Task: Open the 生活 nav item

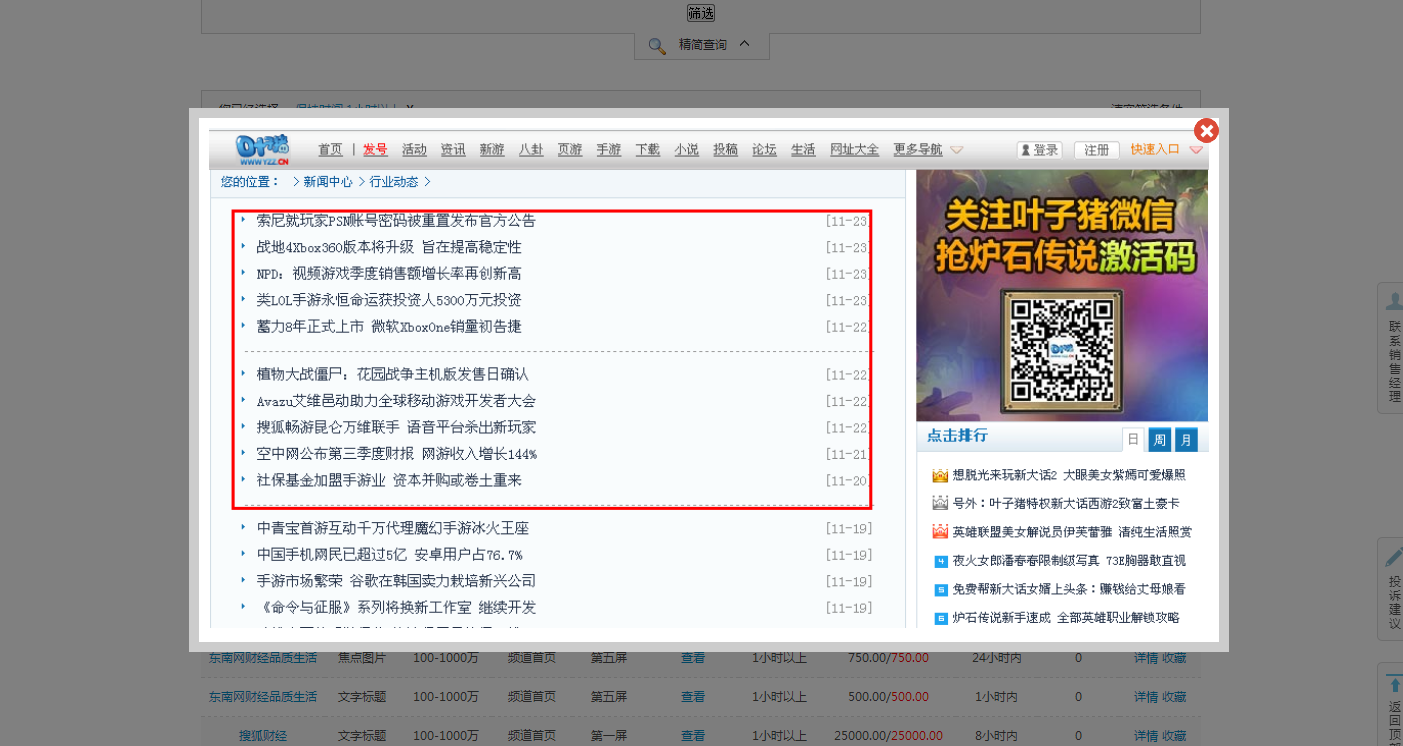Action: 803,150
